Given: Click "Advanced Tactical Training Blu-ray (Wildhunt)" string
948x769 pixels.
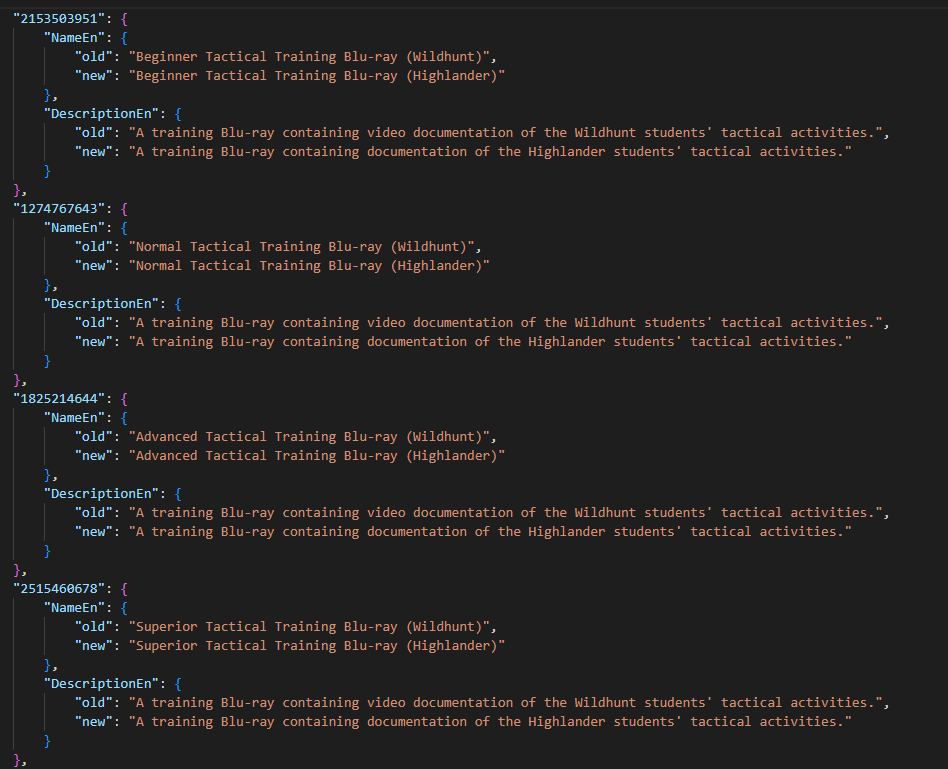Looking at the screenshot, I should [x=309, y=436].
